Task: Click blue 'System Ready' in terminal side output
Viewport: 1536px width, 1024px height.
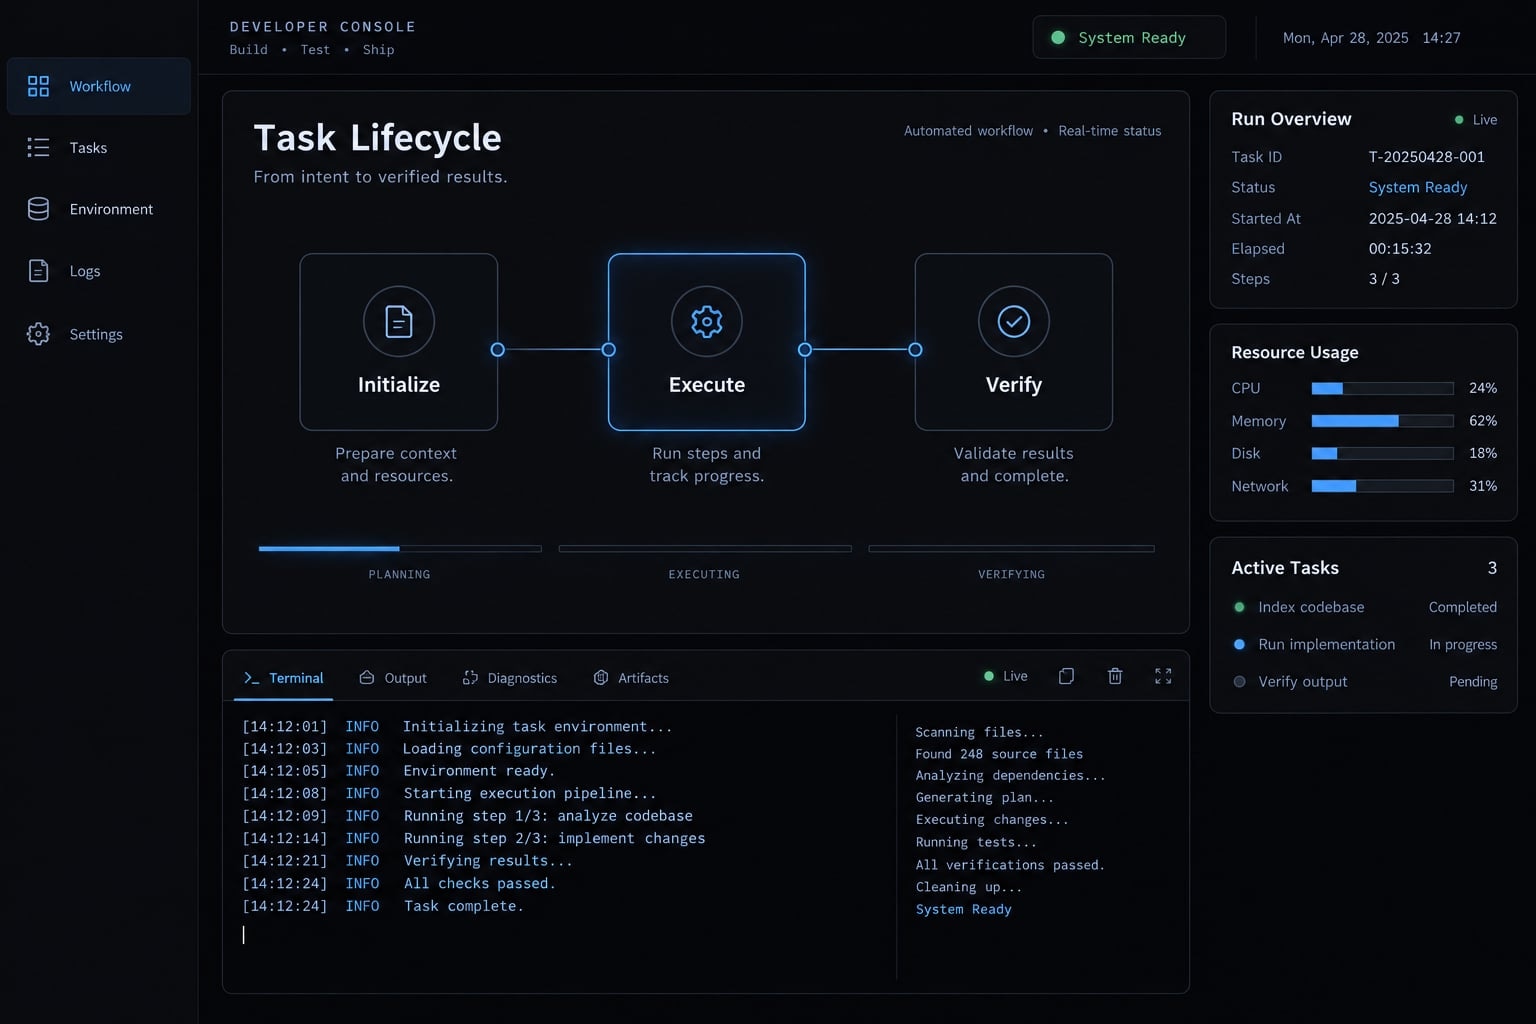Action: (x=963, y=909)
